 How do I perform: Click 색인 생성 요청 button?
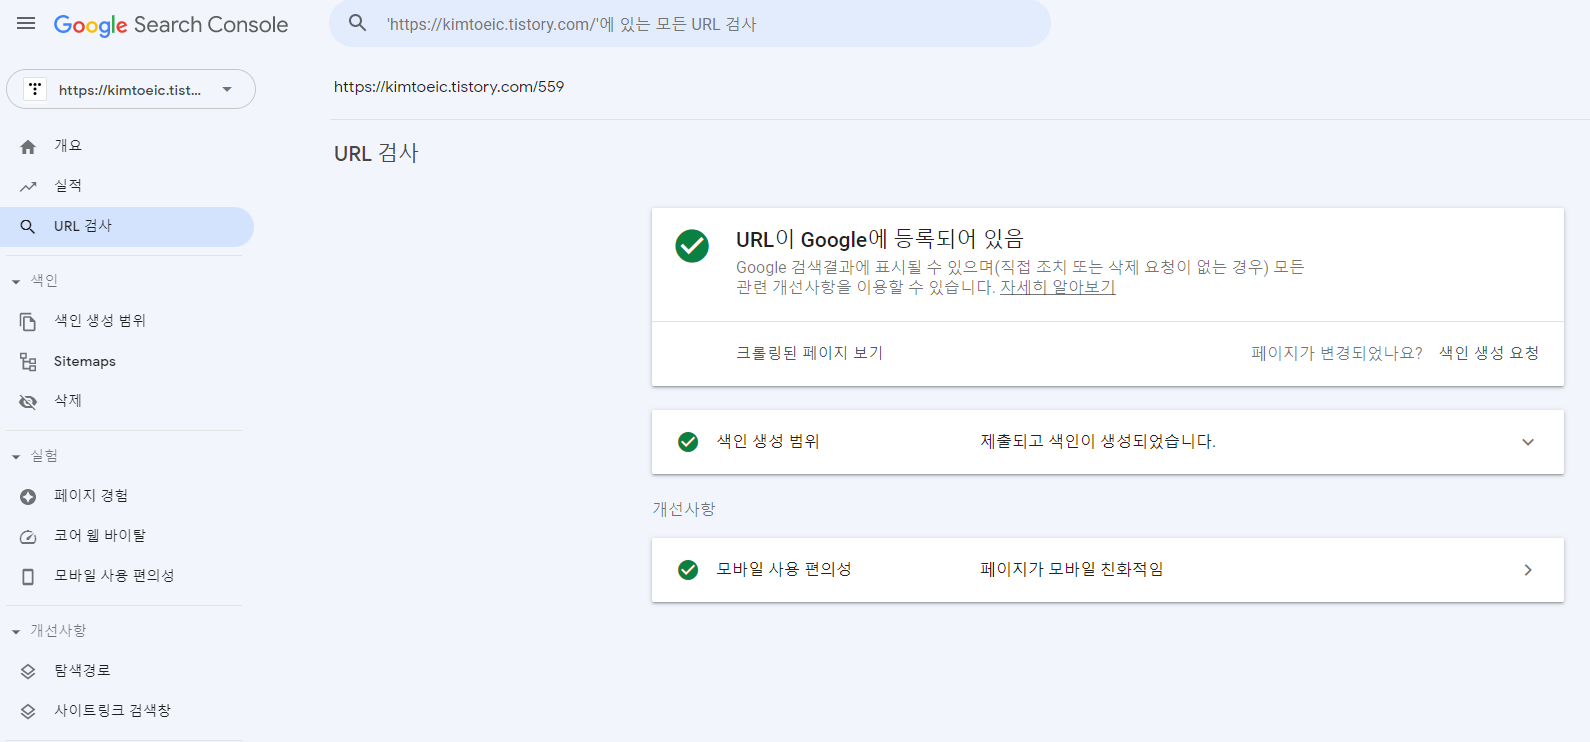pyautogui.click(x=1489, y=353)
